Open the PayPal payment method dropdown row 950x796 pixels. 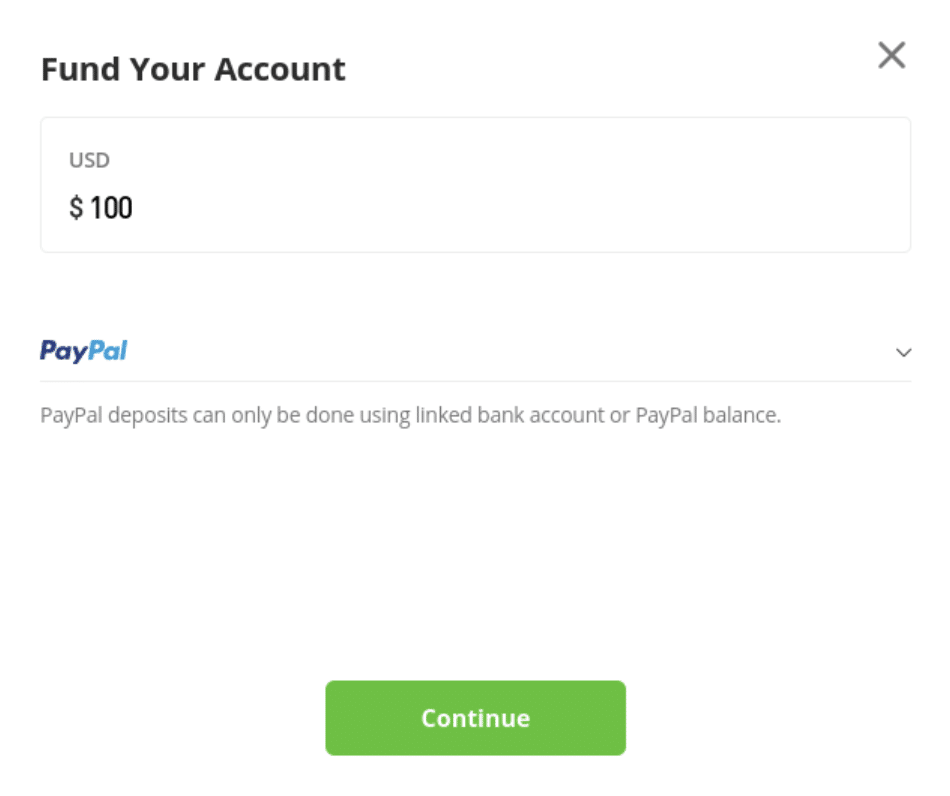(476, 351)
